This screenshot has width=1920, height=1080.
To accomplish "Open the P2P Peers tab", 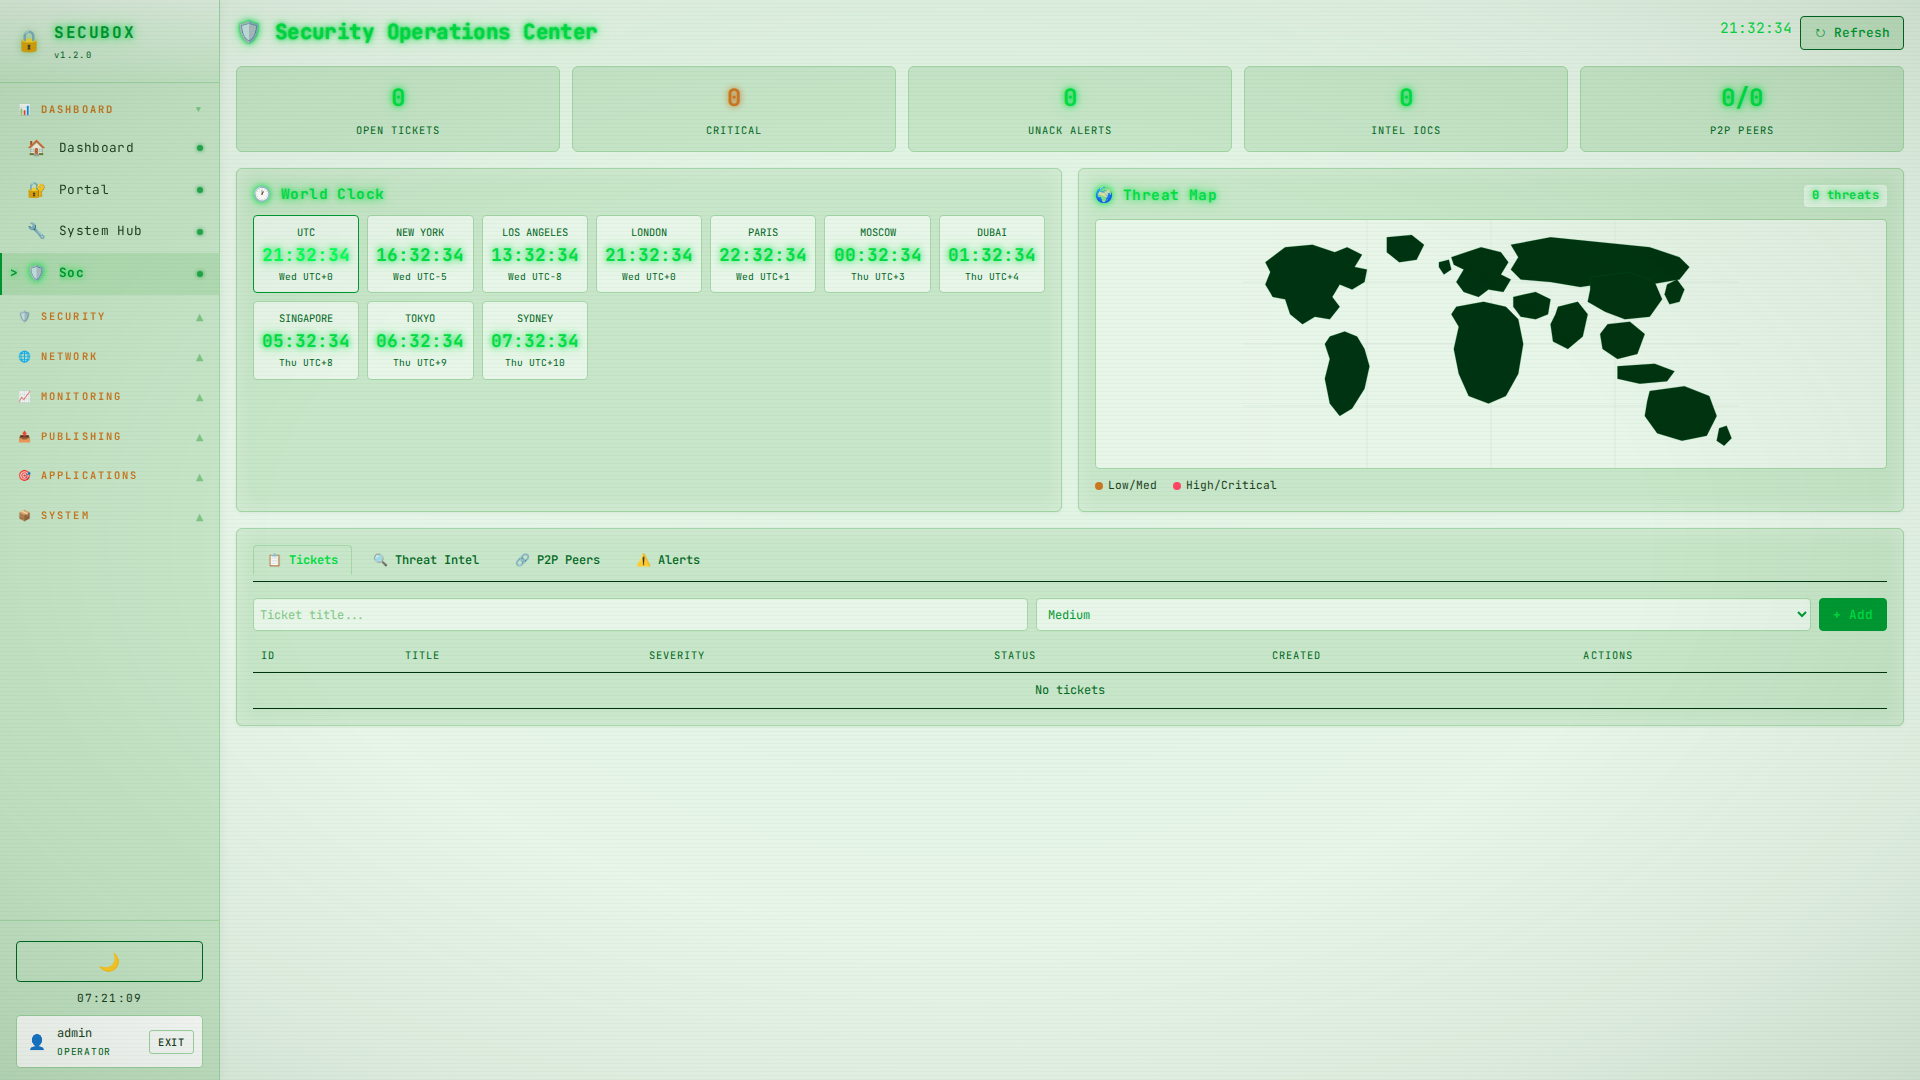I will 558,560.
